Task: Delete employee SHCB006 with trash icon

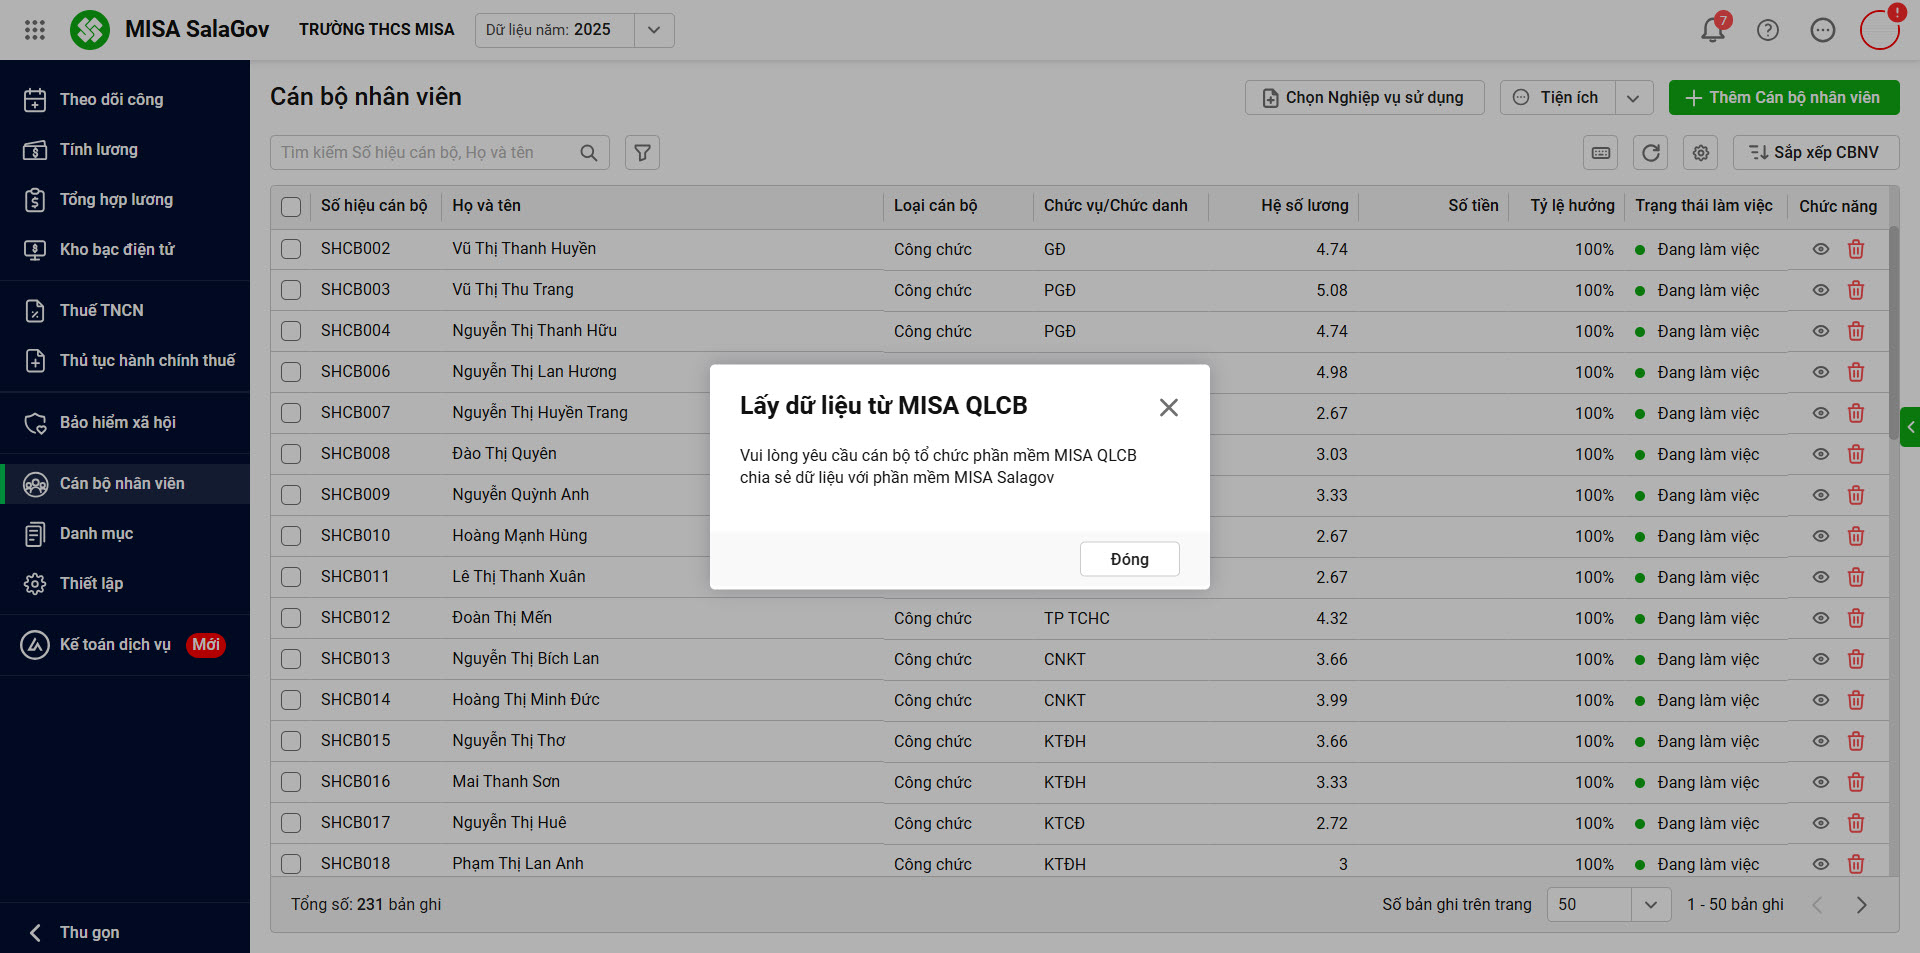Action: [x=1856, y=372]
